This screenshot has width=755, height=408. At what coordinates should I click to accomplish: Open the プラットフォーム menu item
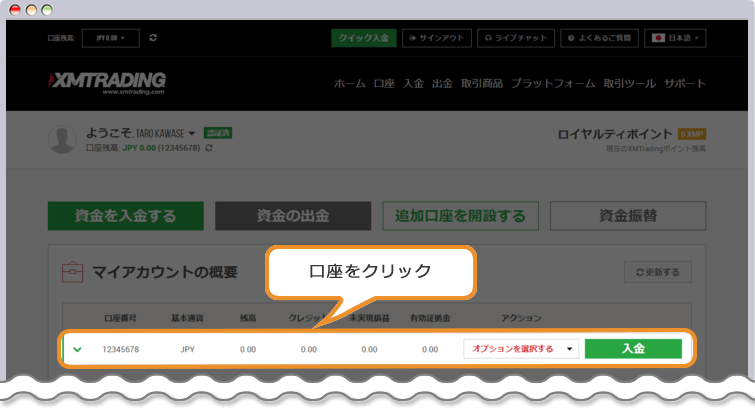pyautogui.click(x=553, y=84)
